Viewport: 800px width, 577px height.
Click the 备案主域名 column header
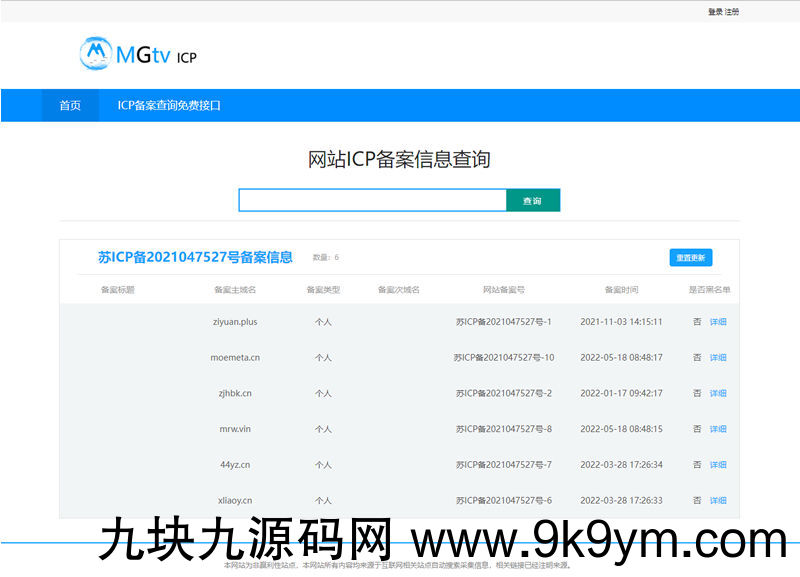(235, 290)
